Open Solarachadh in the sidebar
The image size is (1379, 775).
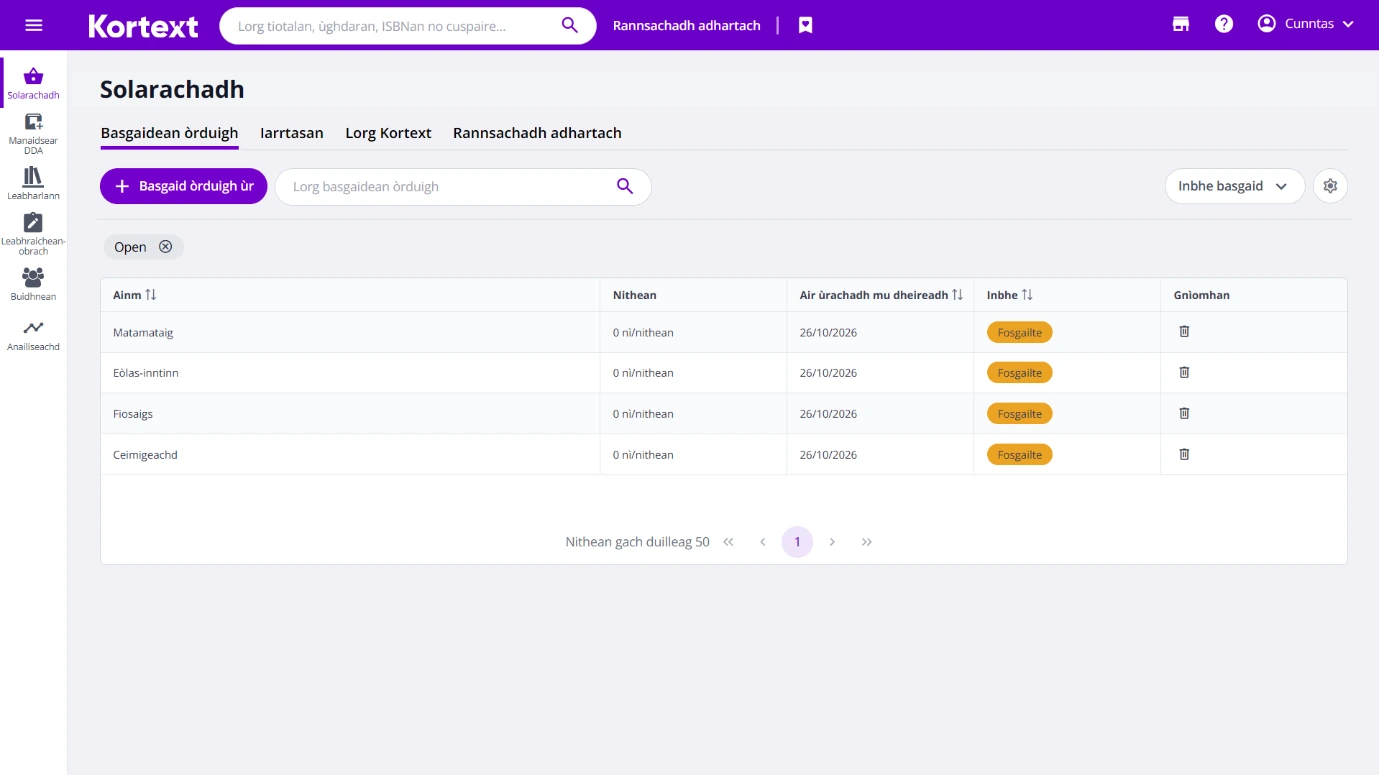33,83
